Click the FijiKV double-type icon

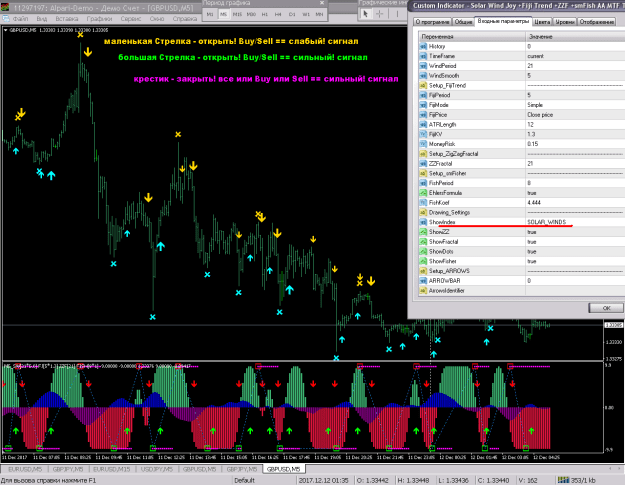pos(423,134)
